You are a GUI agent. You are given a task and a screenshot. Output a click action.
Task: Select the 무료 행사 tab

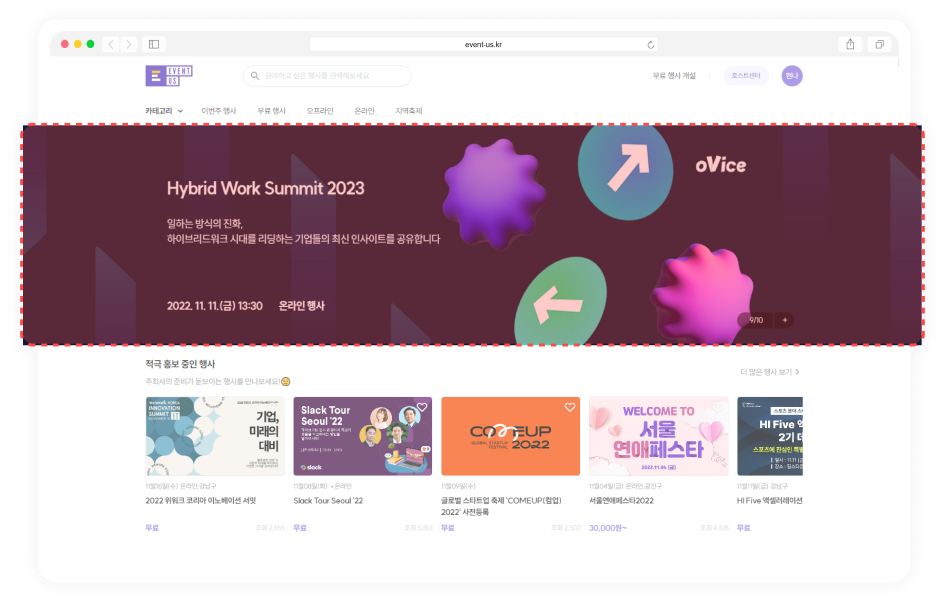tap(271, 111)
